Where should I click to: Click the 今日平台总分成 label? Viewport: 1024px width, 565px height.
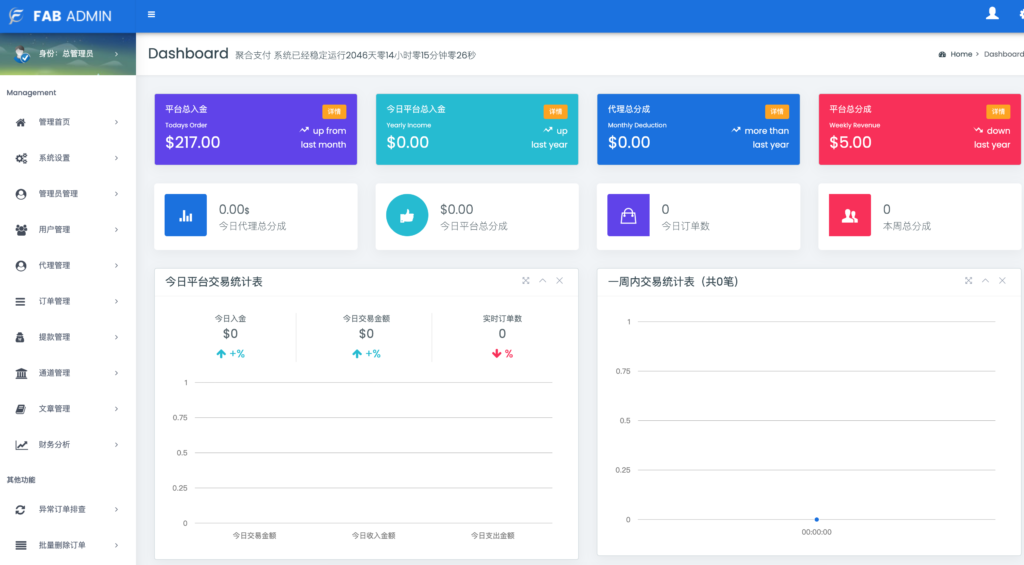pyautogui.click(x=473, y=226)
